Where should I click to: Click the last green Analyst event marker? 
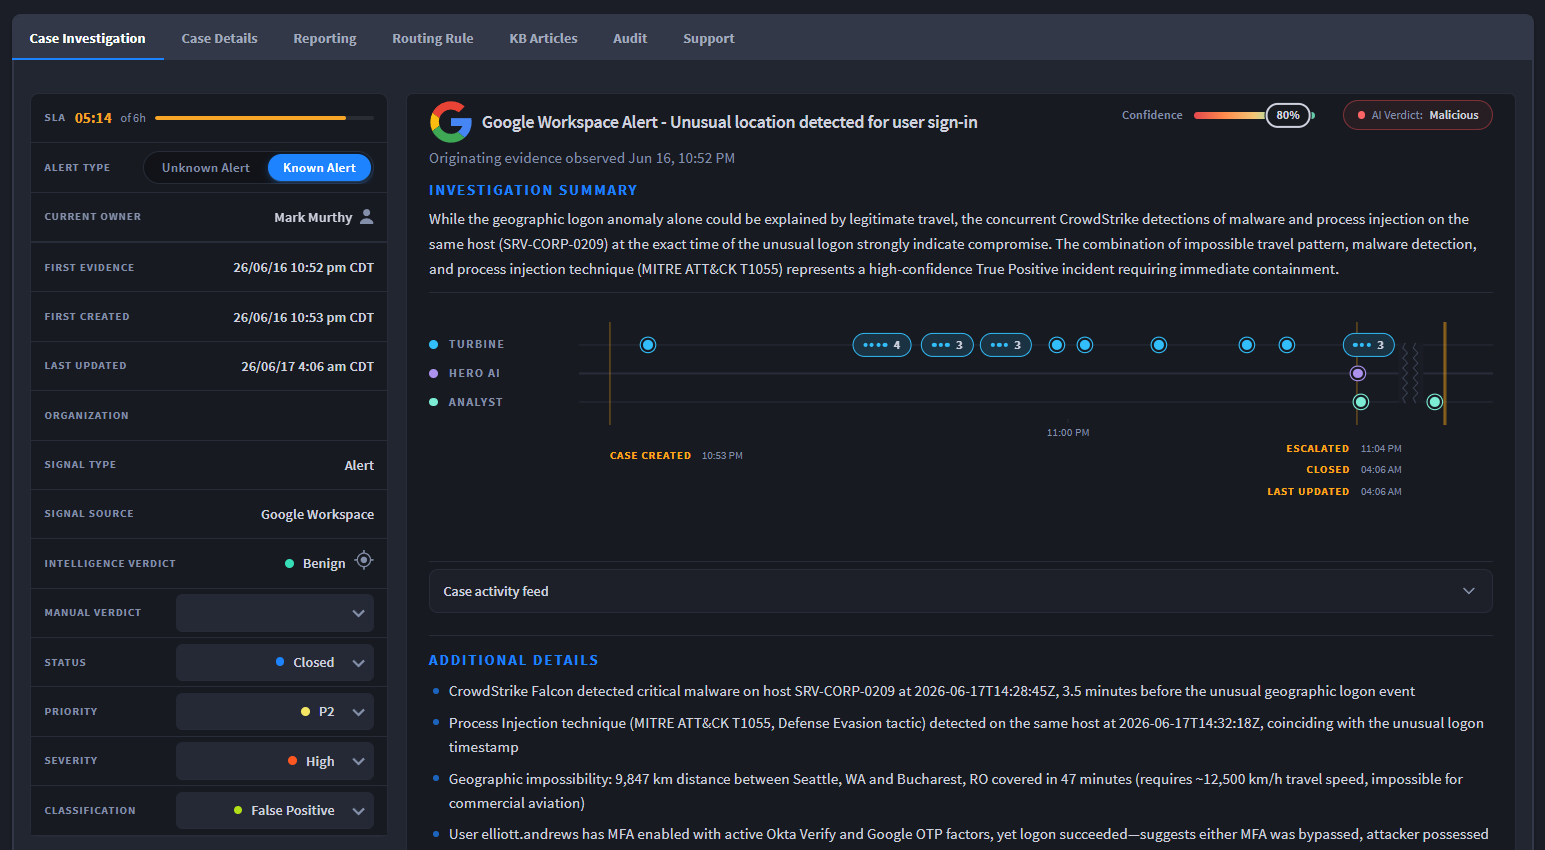click(1435, 402)
